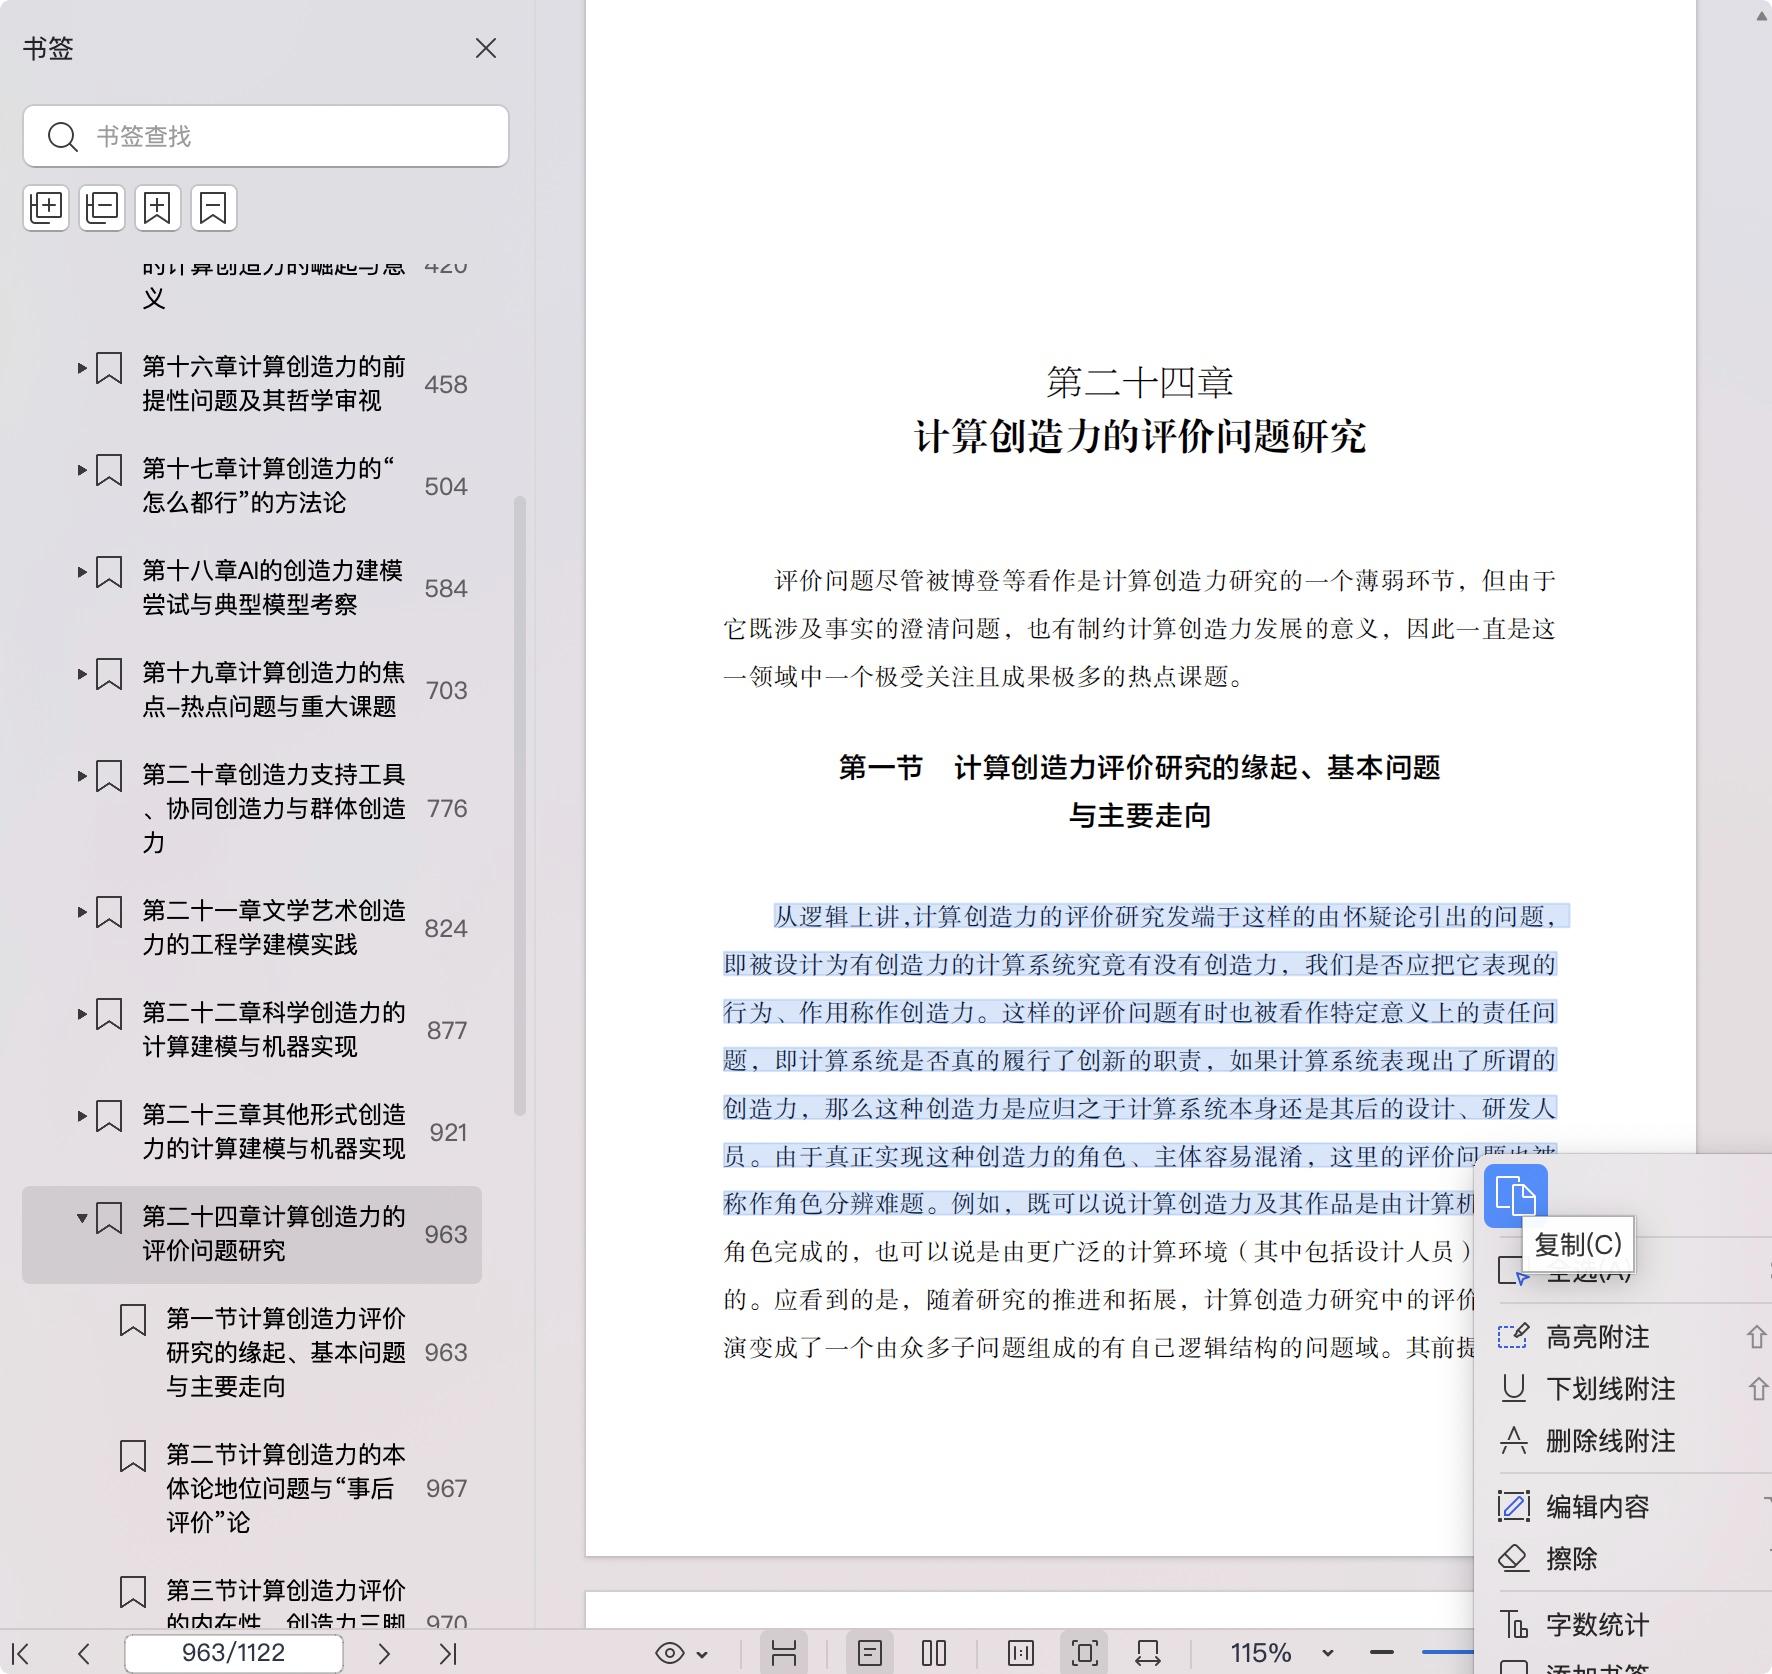
Task: Activate continuous scrolling mode icon
Action: (785, 1652)
